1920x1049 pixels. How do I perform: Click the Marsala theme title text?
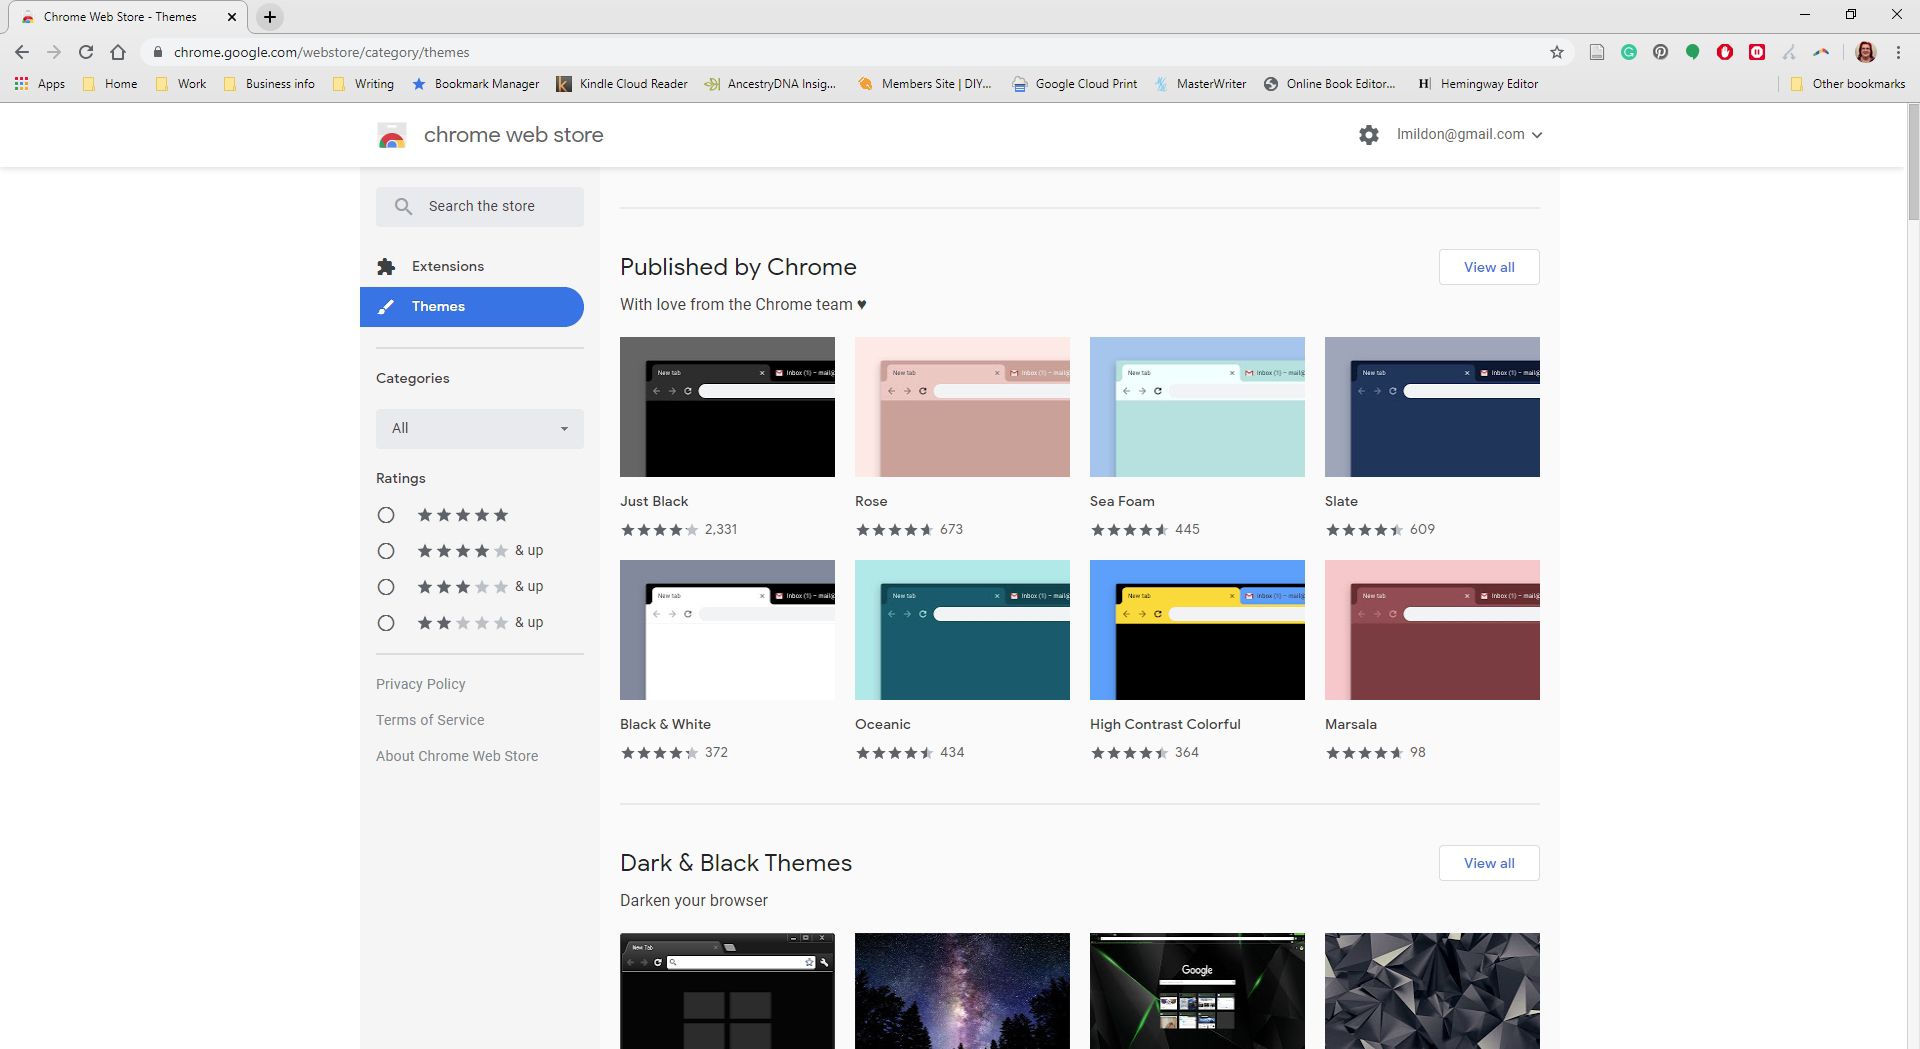click(x=1351, y=724)
